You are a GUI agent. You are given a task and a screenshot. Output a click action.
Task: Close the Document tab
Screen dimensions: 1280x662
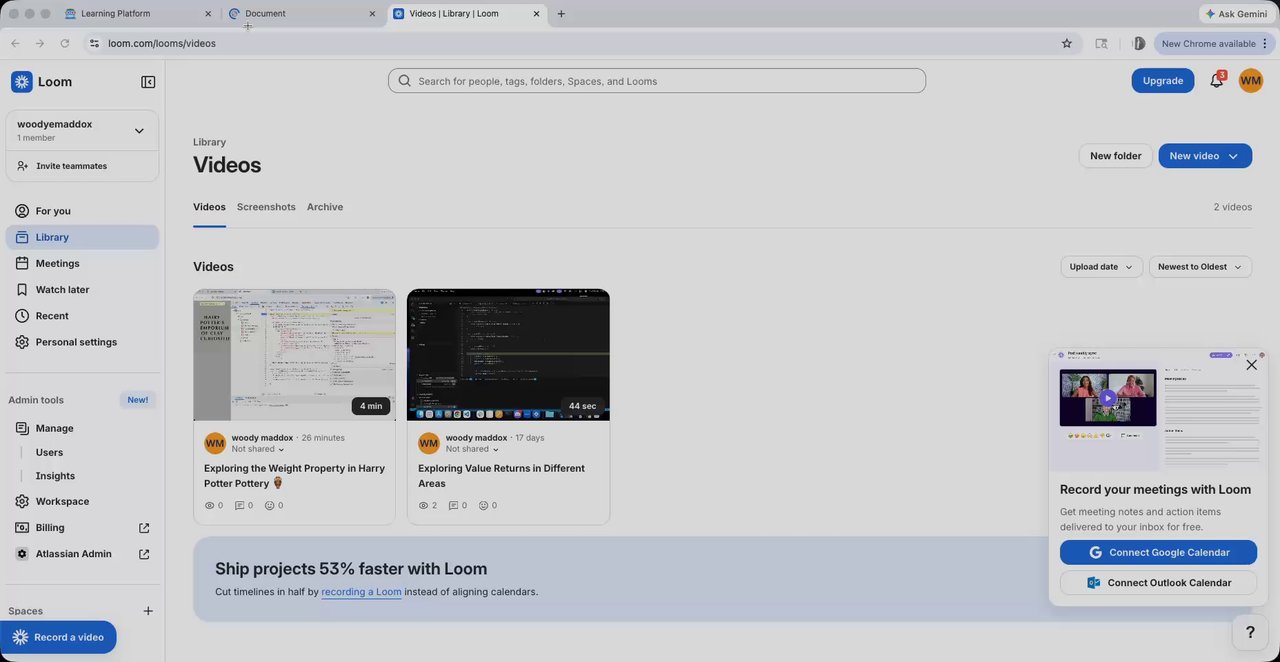pyautogui.click(x=373, y=14)
